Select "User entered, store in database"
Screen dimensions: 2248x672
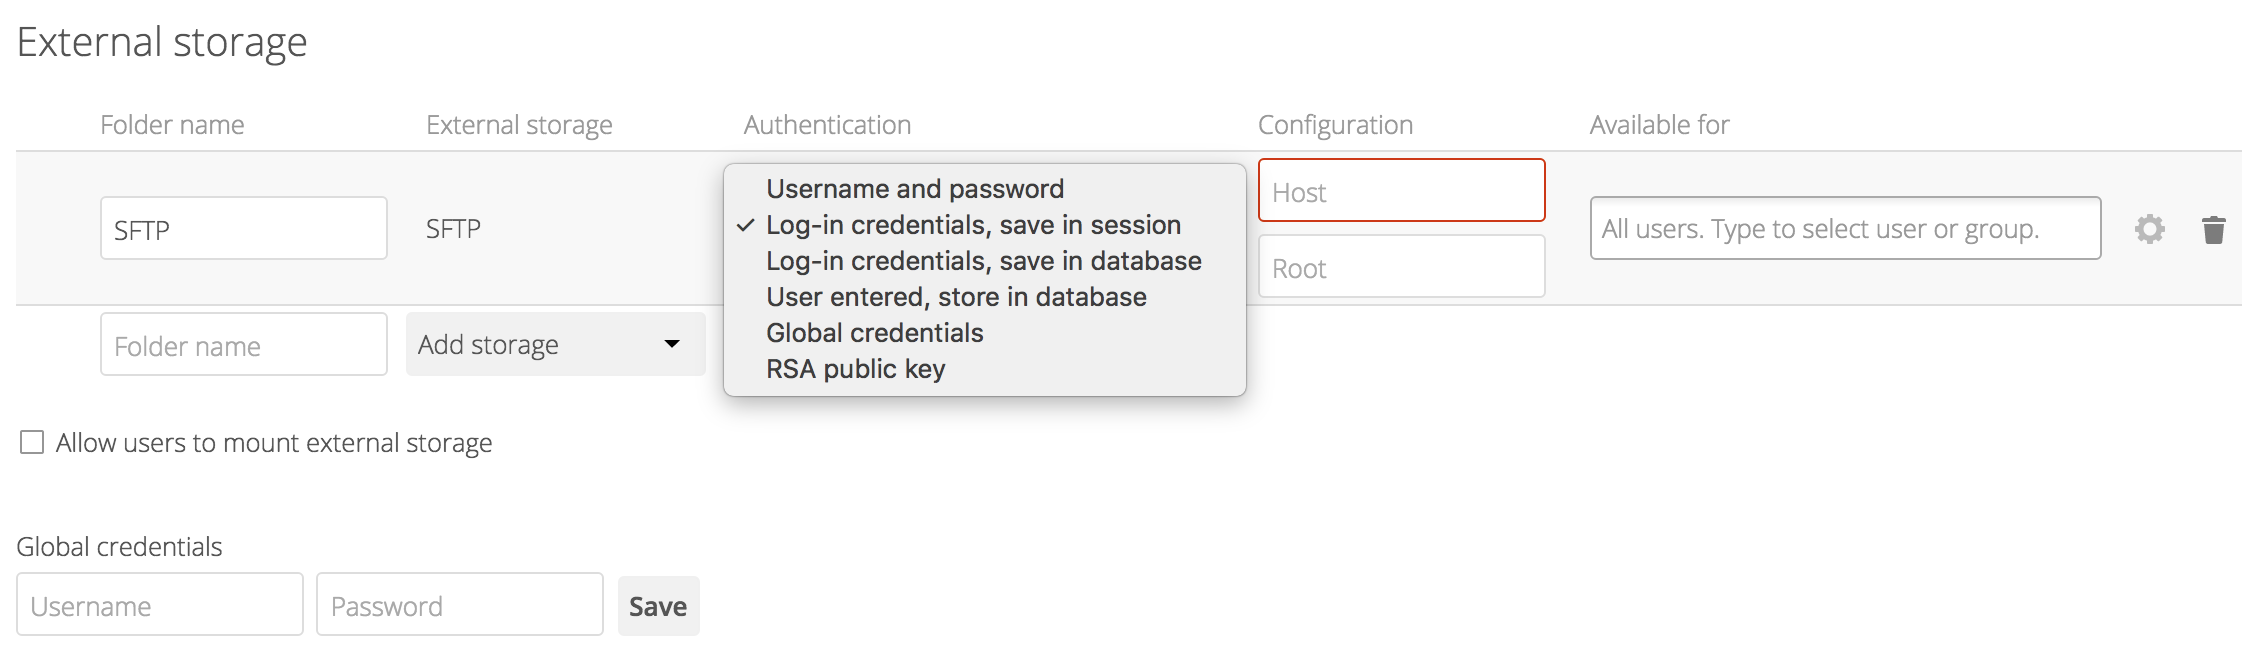pyautogui.click(x=955, y=296)
